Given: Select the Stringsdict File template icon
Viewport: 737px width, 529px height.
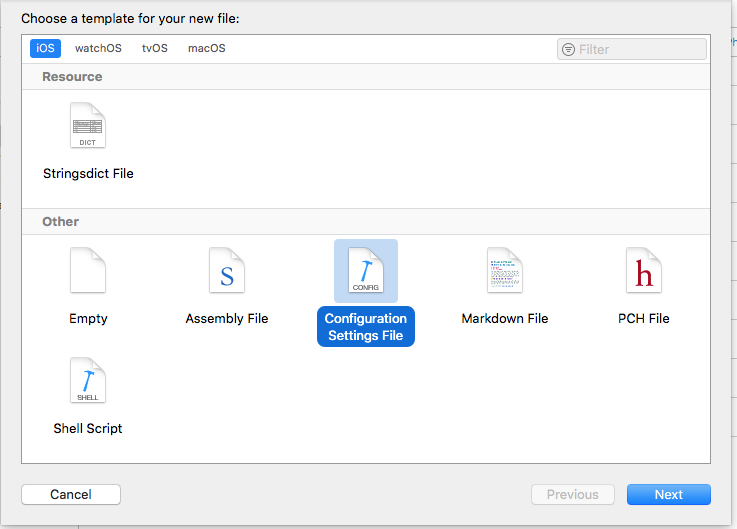Looking at the screenshot, I should [88, 126].
